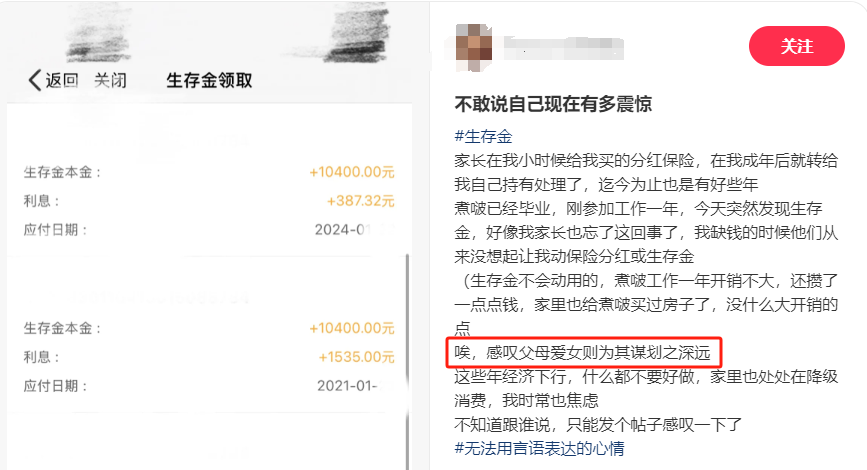Select the +387.32元 interest amount

pyautogui.click(x=361, y=201)
